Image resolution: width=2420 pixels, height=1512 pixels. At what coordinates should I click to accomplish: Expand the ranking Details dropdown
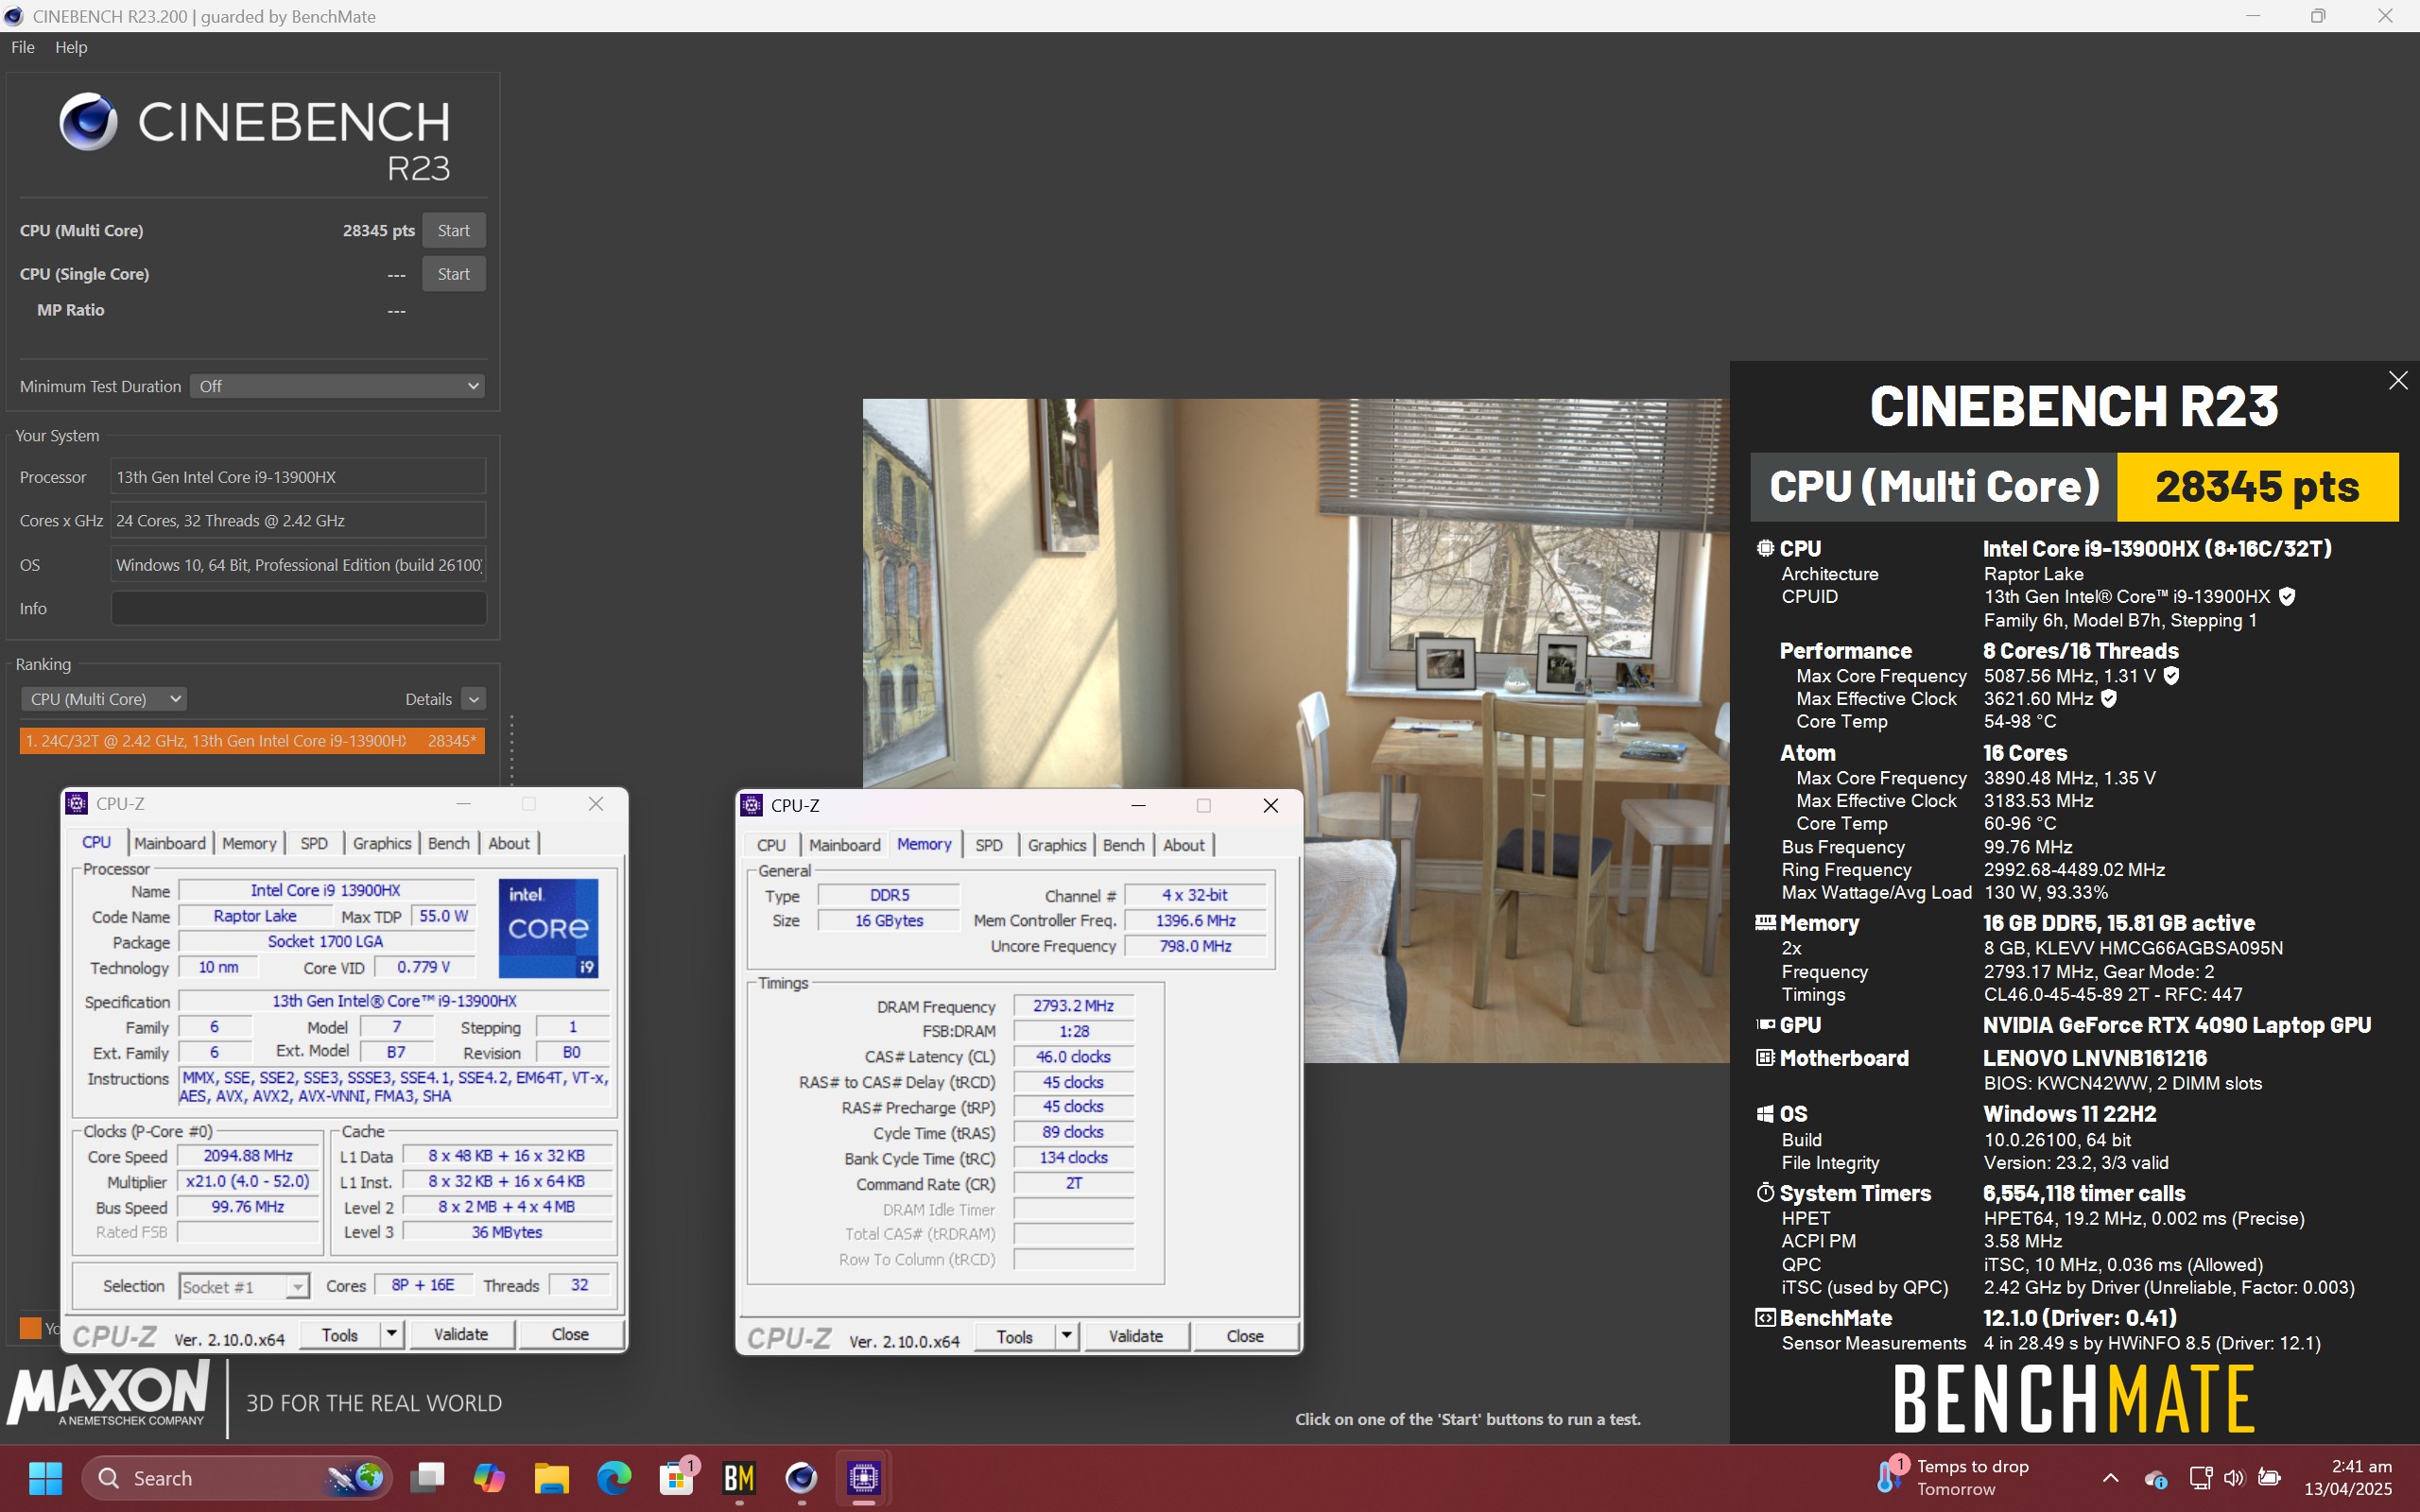(x=474, y=699)
